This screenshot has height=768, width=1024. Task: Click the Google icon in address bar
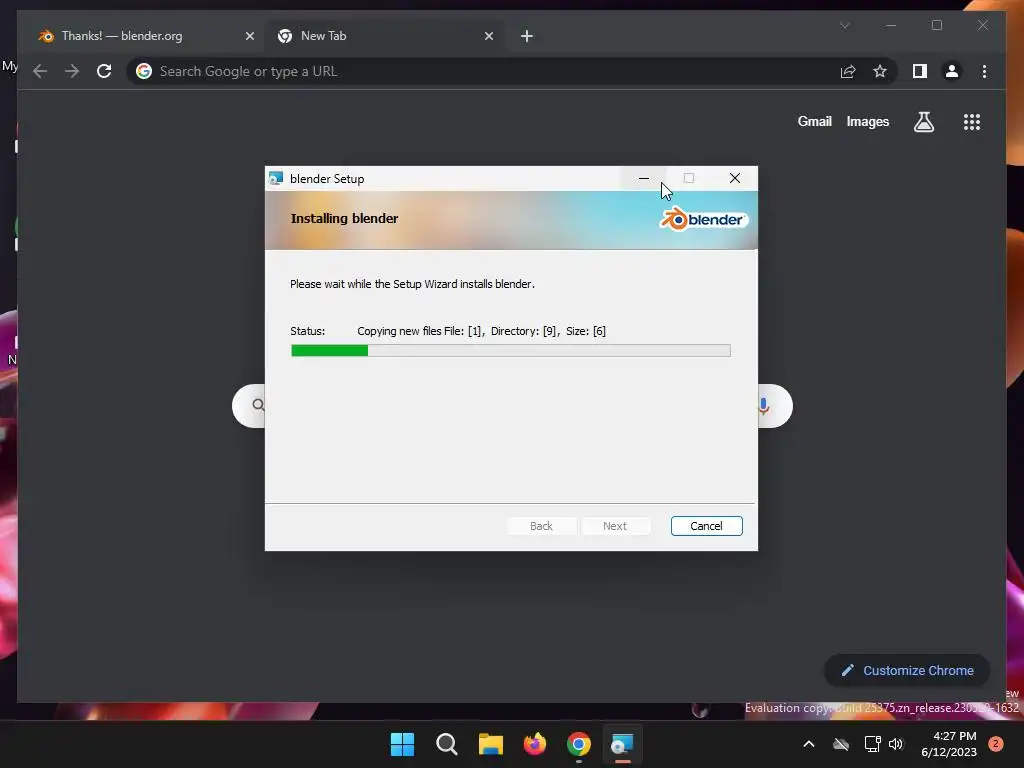point(144,71)
